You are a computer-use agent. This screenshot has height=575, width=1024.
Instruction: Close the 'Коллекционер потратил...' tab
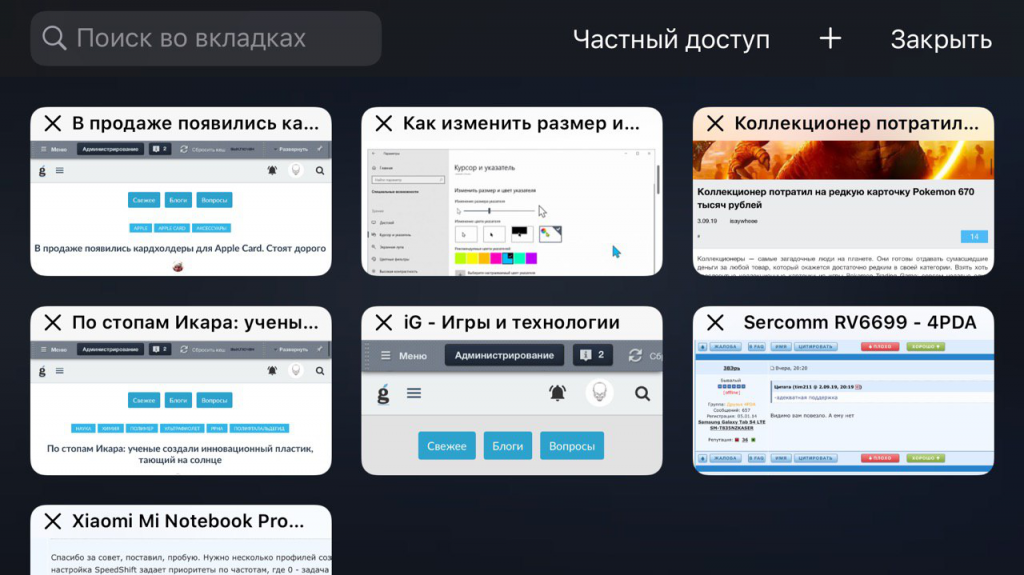(715, 123)
